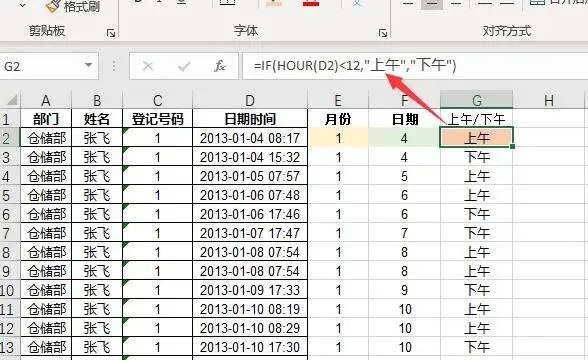Viewport: 588px width, 360px height.
Task: Click the 月份 header cell
Action: click(338, 119)
